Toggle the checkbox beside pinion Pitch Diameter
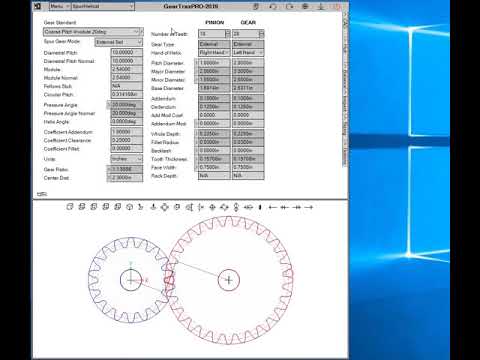 pos(196,63)
